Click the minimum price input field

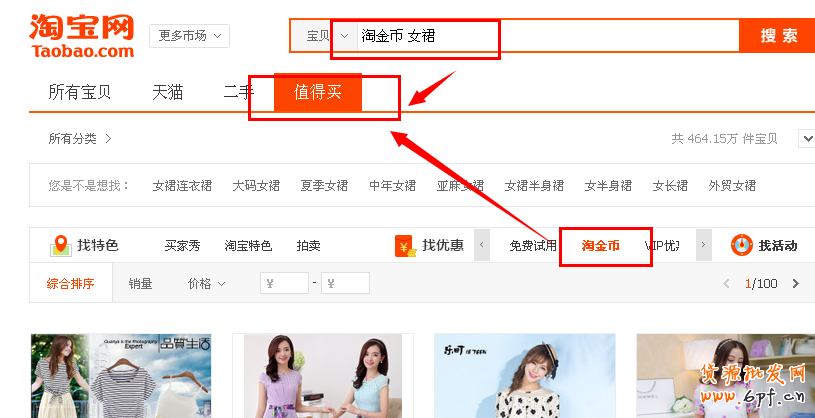285,284
